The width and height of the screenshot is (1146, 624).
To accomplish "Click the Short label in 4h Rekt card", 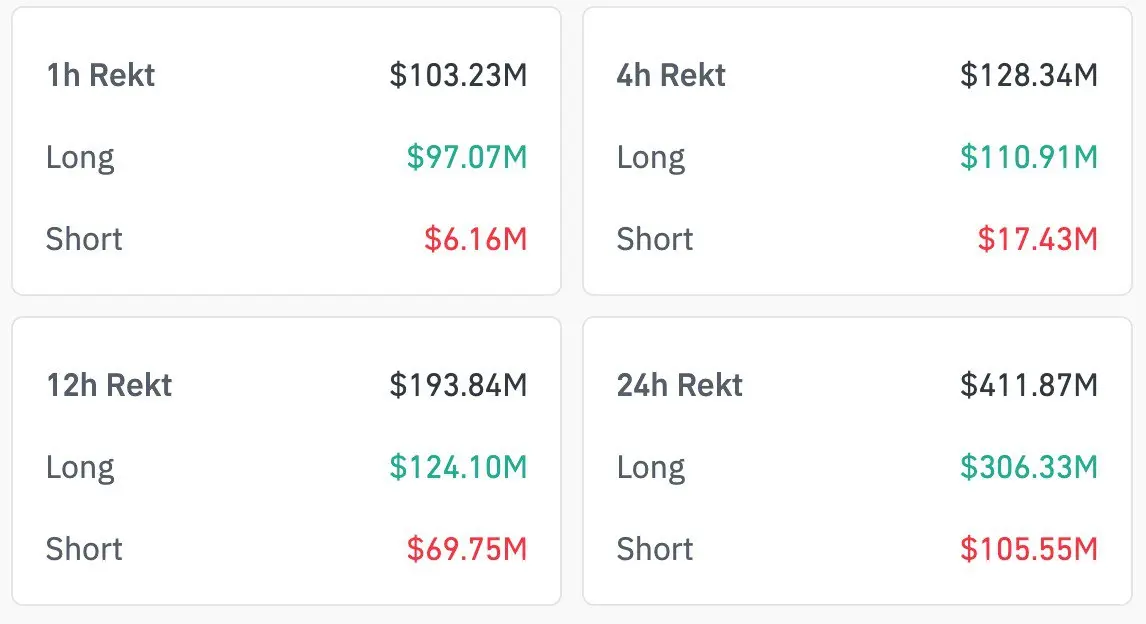I will pos(655,239).
